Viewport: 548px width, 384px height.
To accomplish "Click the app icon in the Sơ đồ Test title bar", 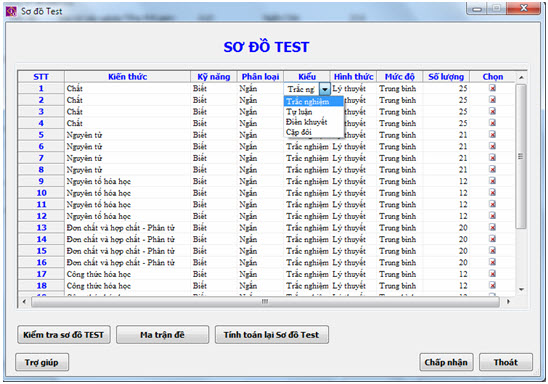I will tap(11, 12).
